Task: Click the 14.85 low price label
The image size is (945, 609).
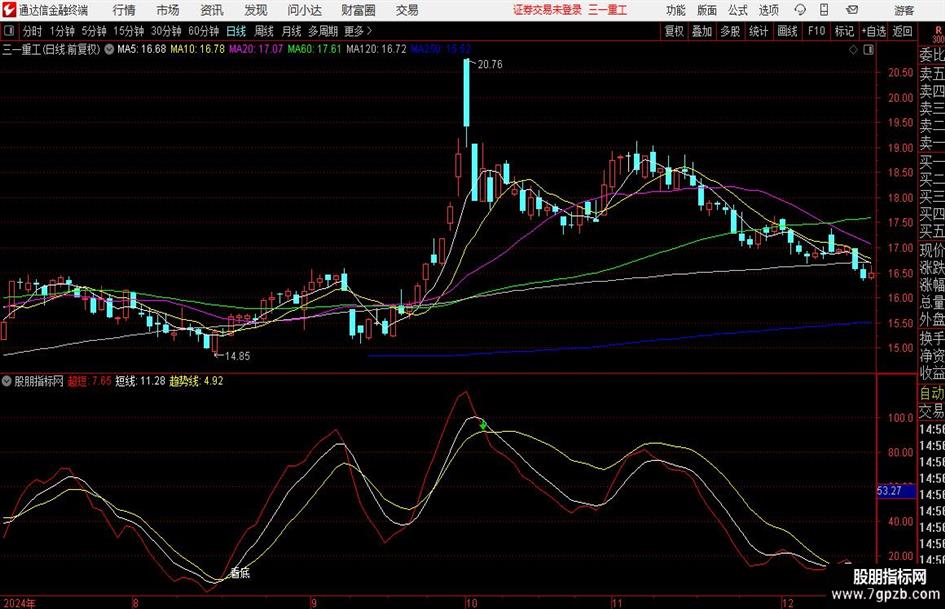Action: pos(237,356)
